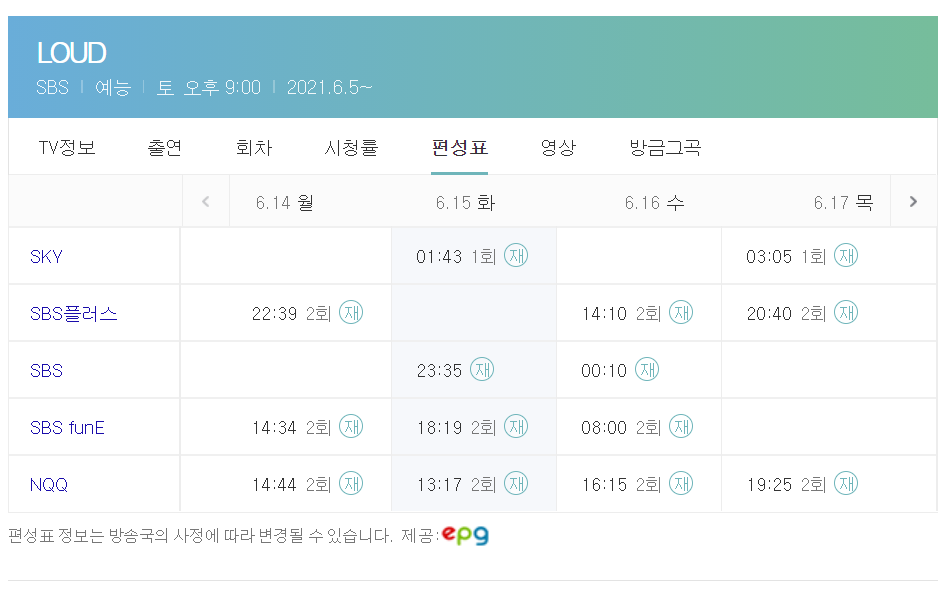
Task: Click rerun icon for SBS 23:35 airing
Action: (482, 370)
